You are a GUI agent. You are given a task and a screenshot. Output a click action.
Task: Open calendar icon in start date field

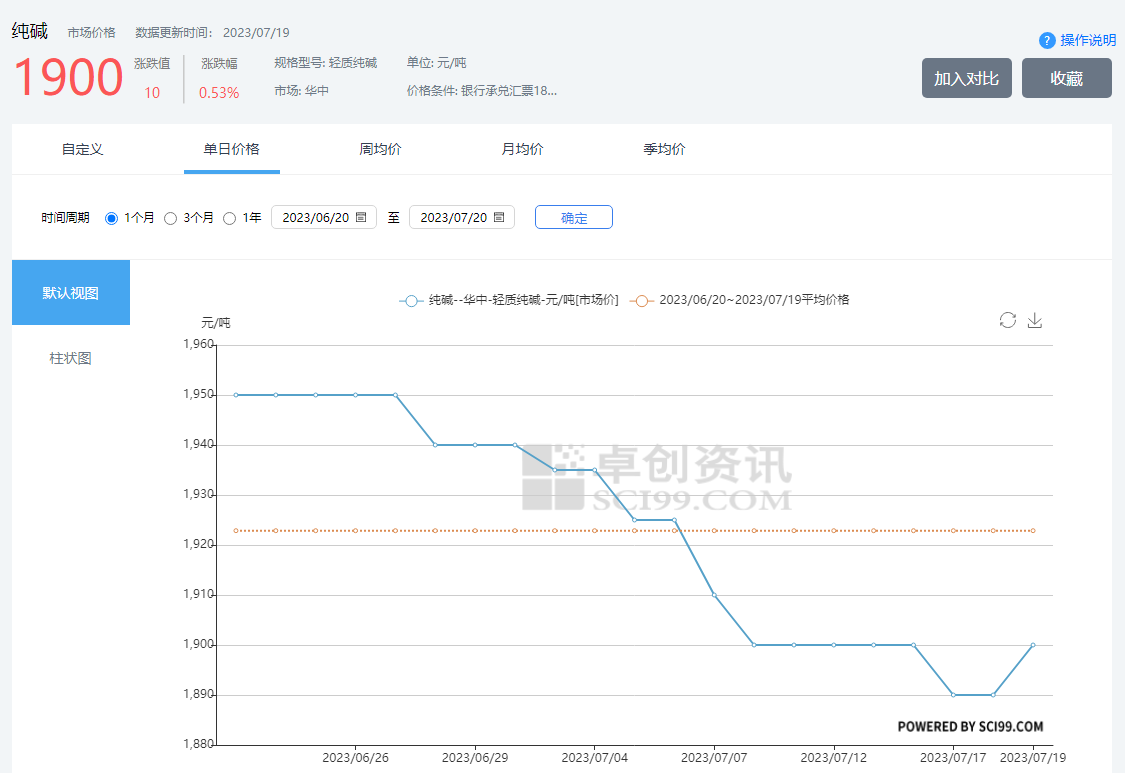[x=361, y=217]
